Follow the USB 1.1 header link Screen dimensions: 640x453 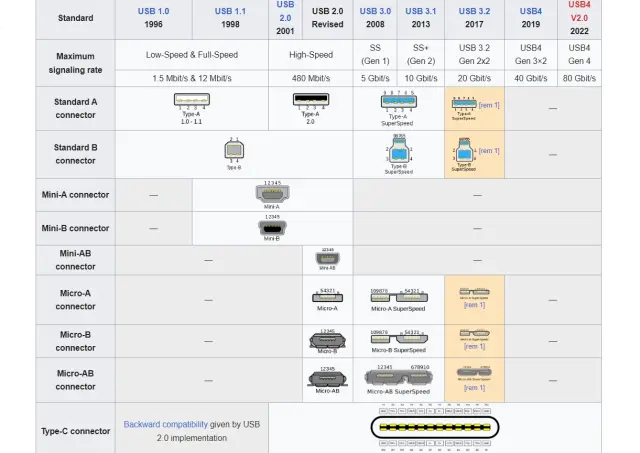pyautogui.click(x=230, y=11)
